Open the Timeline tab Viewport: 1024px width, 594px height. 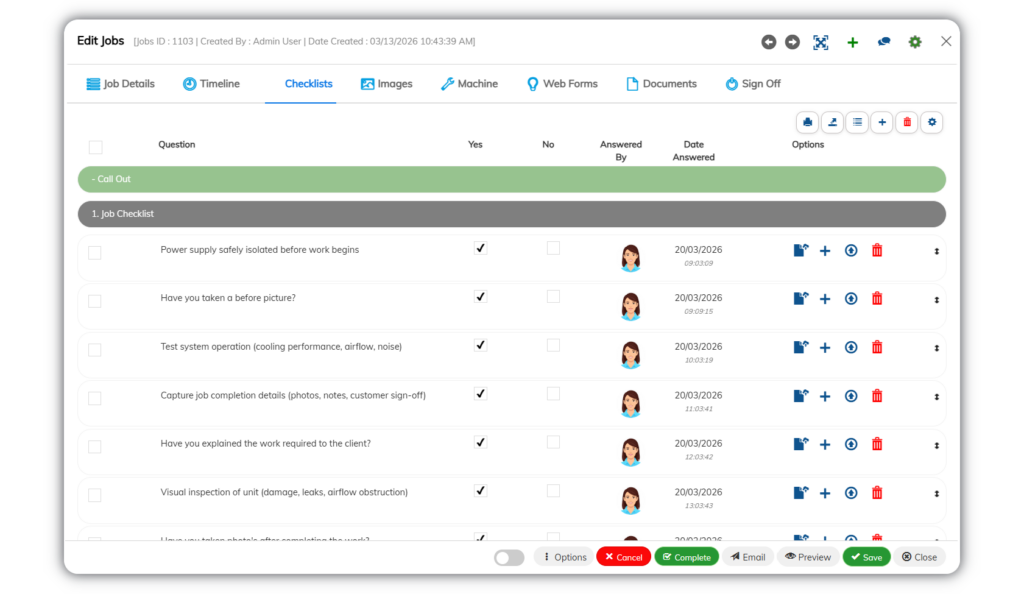211,84
